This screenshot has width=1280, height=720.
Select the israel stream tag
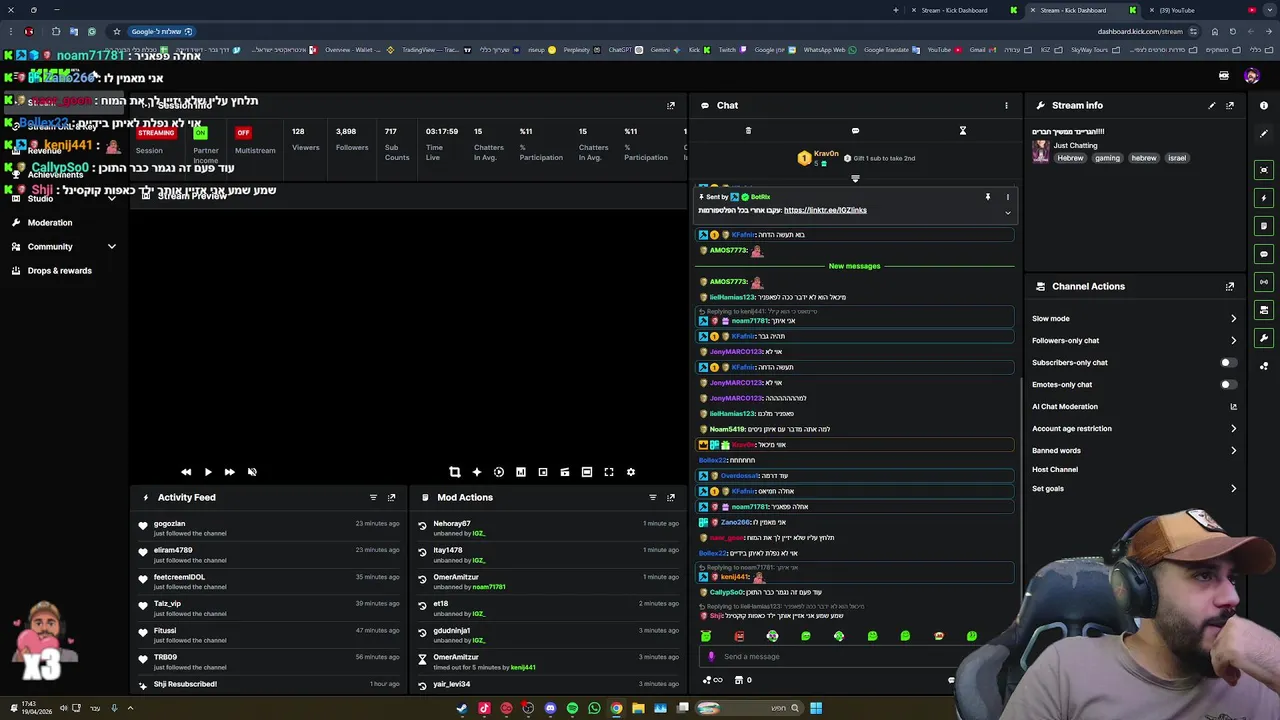[1177, 158]
